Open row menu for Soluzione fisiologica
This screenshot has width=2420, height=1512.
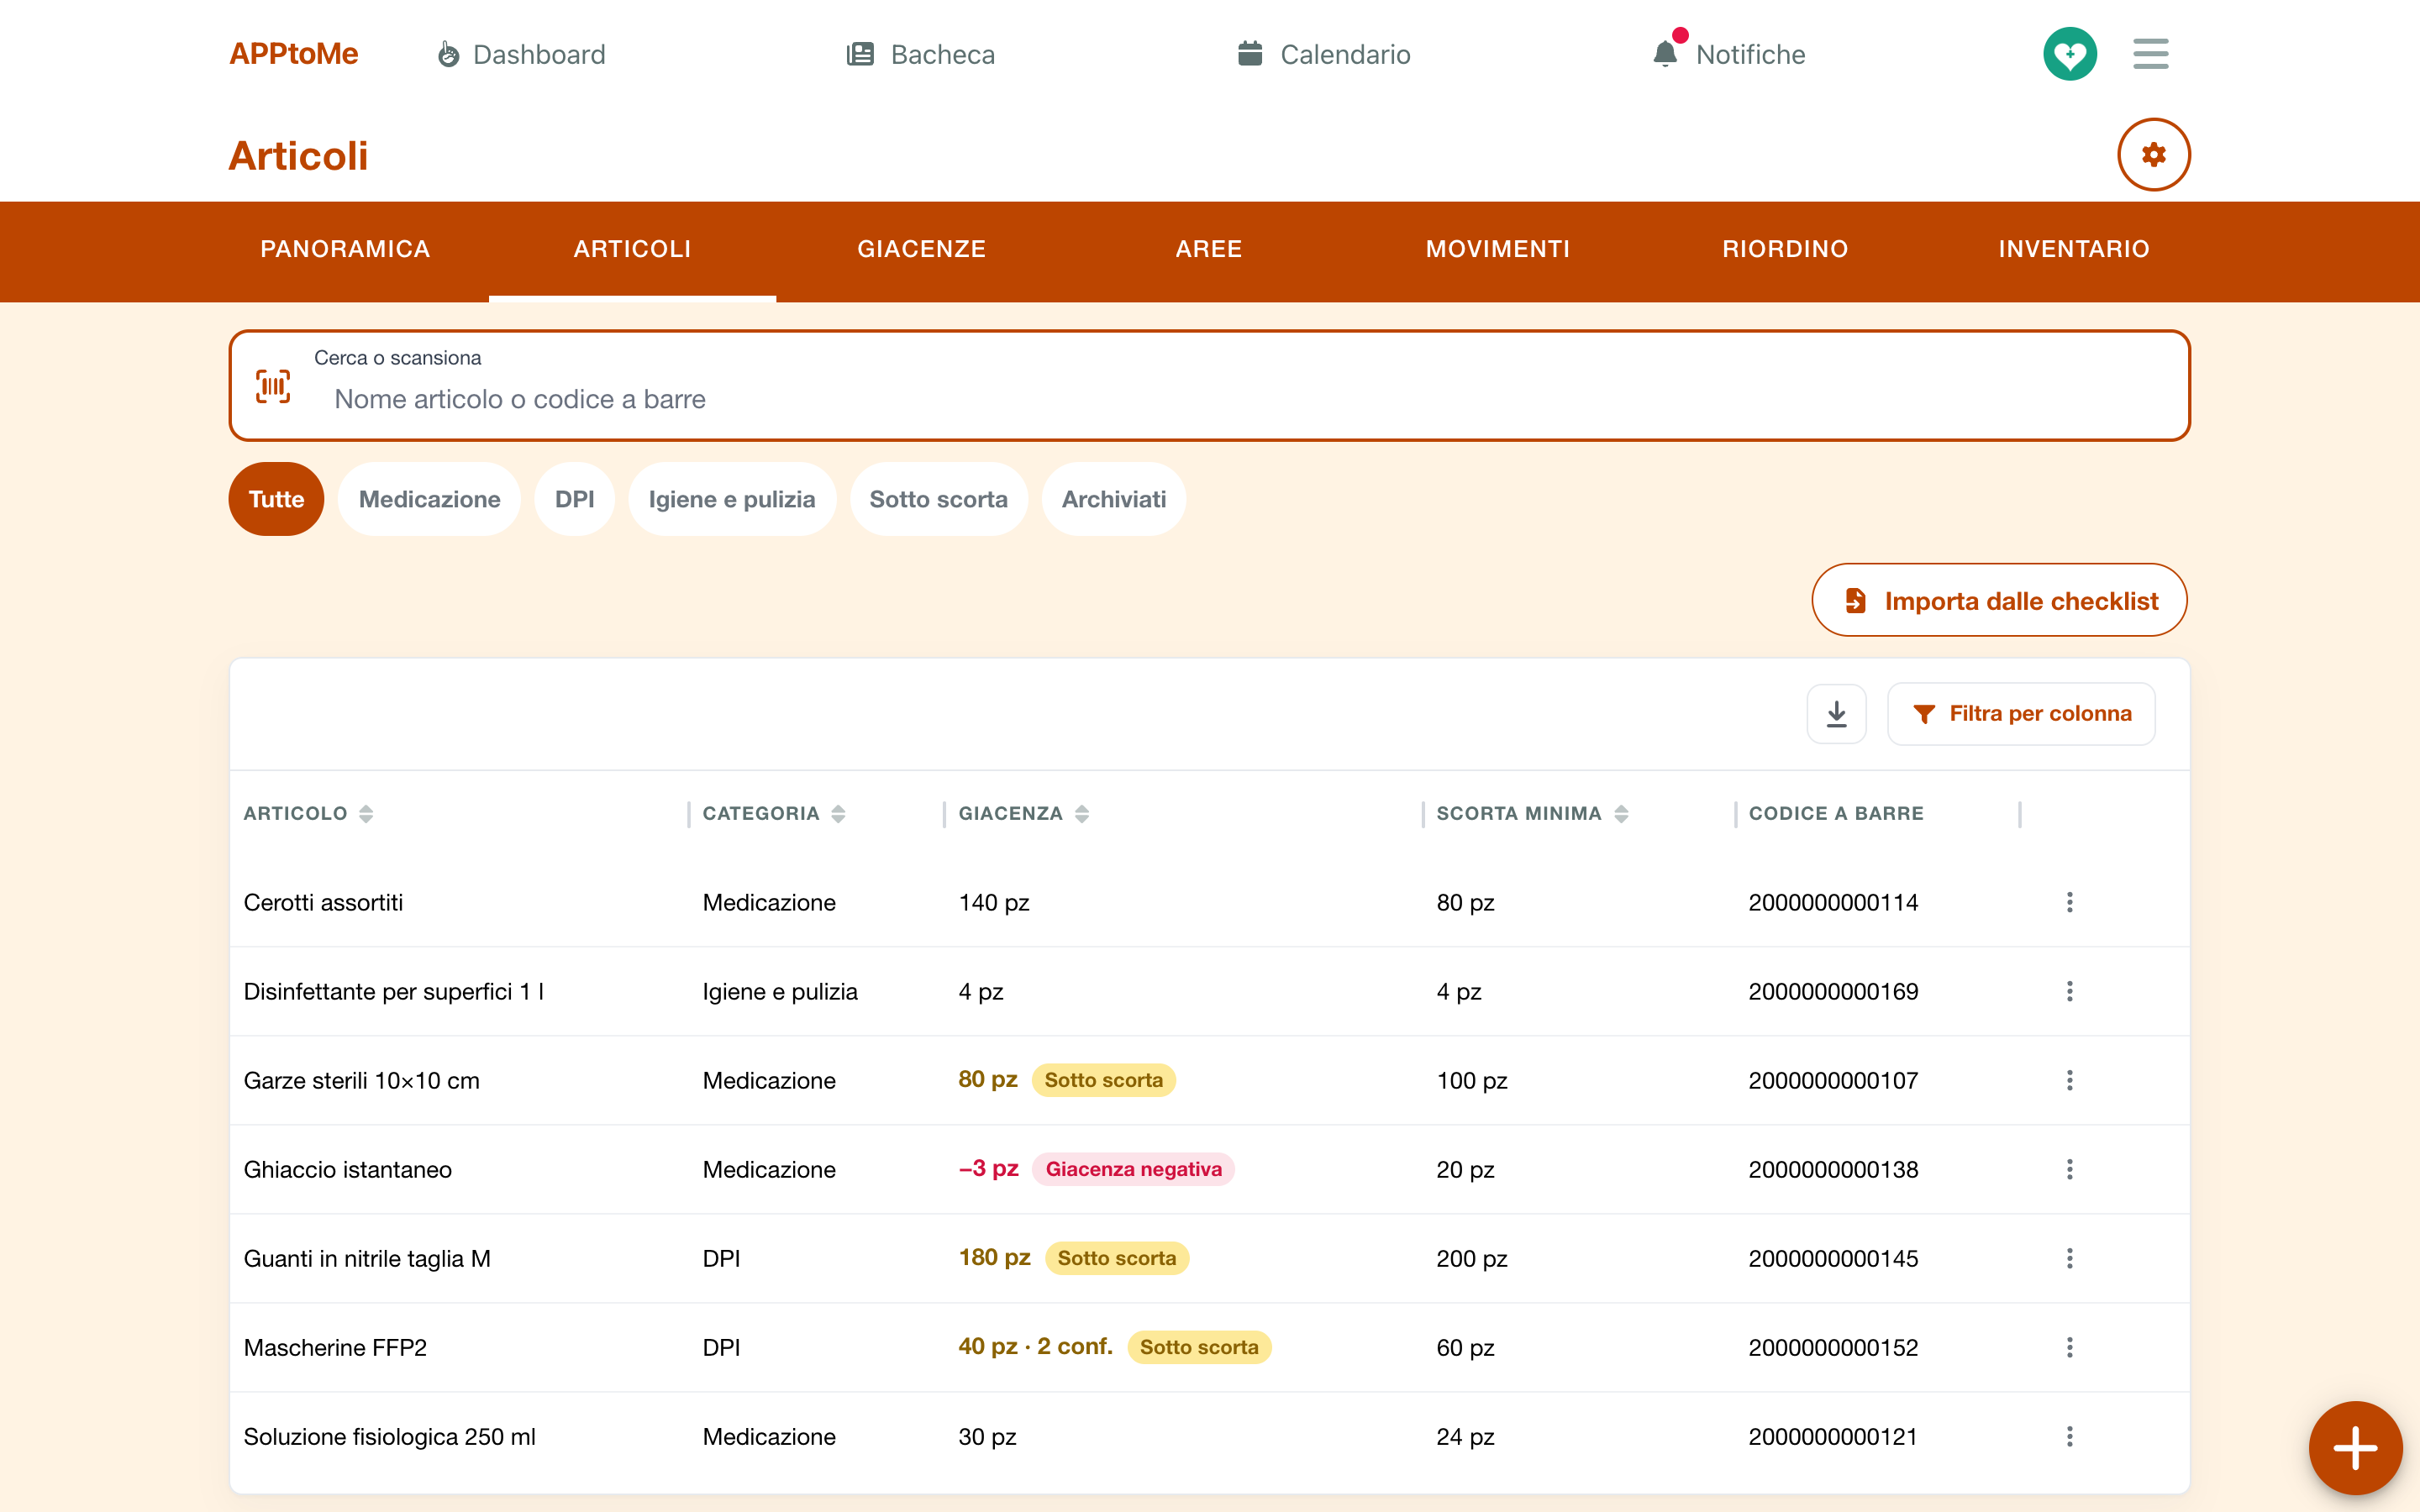2069,1436
